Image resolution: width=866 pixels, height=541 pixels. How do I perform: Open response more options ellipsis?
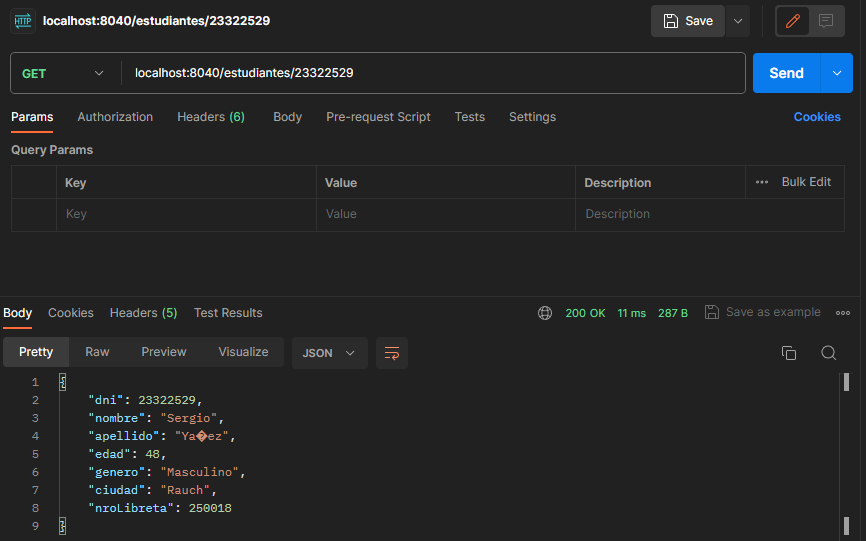point(843,313)
